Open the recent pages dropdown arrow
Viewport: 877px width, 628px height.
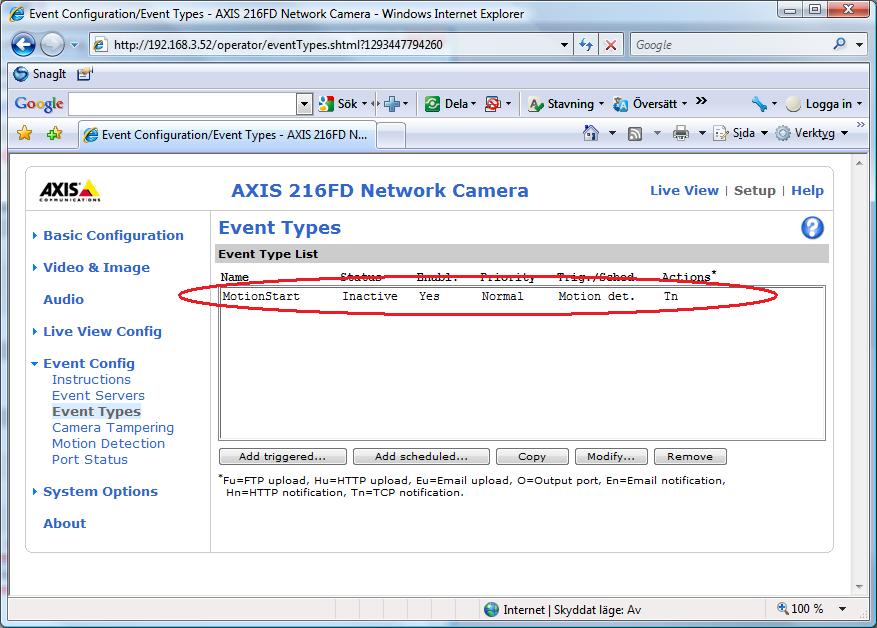(x=74, y=45)
